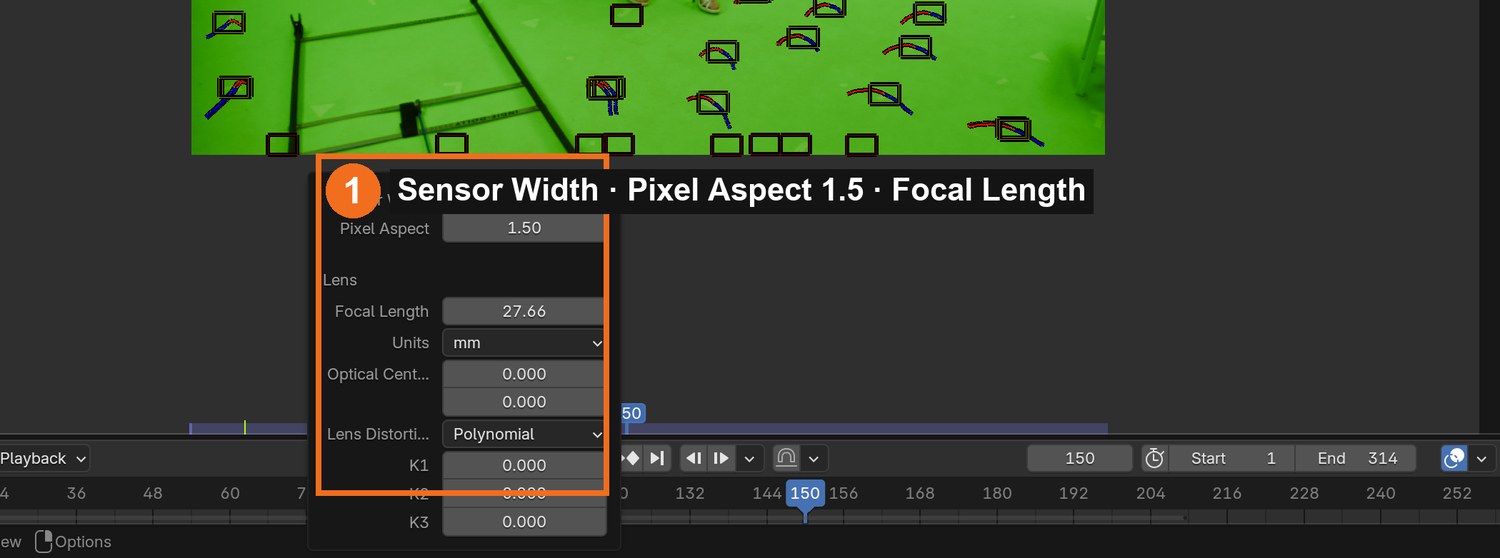This screenshot has width=1500, height=558.
Task: Click the blue playhead at frame 150
Action: [804, 493]
